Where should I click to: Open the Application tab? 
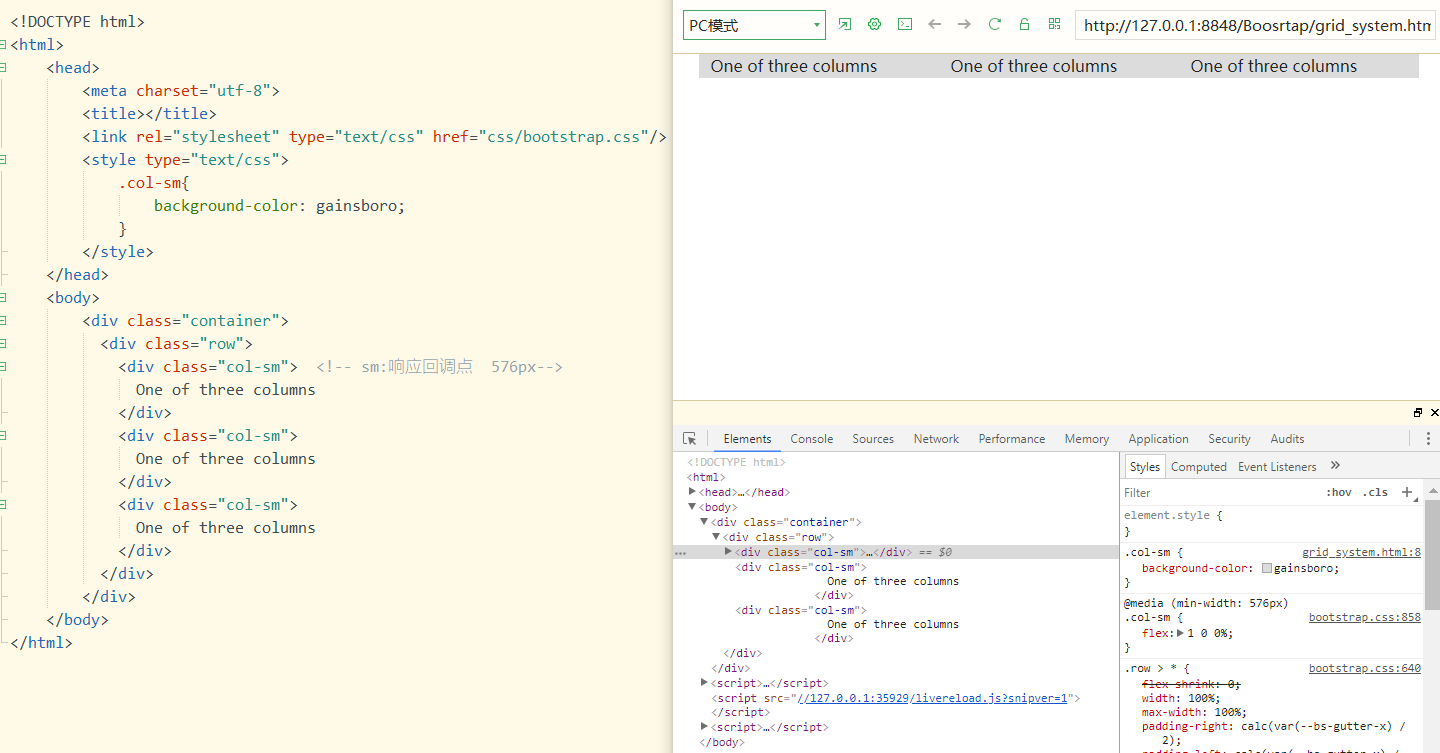(1158, 439)
